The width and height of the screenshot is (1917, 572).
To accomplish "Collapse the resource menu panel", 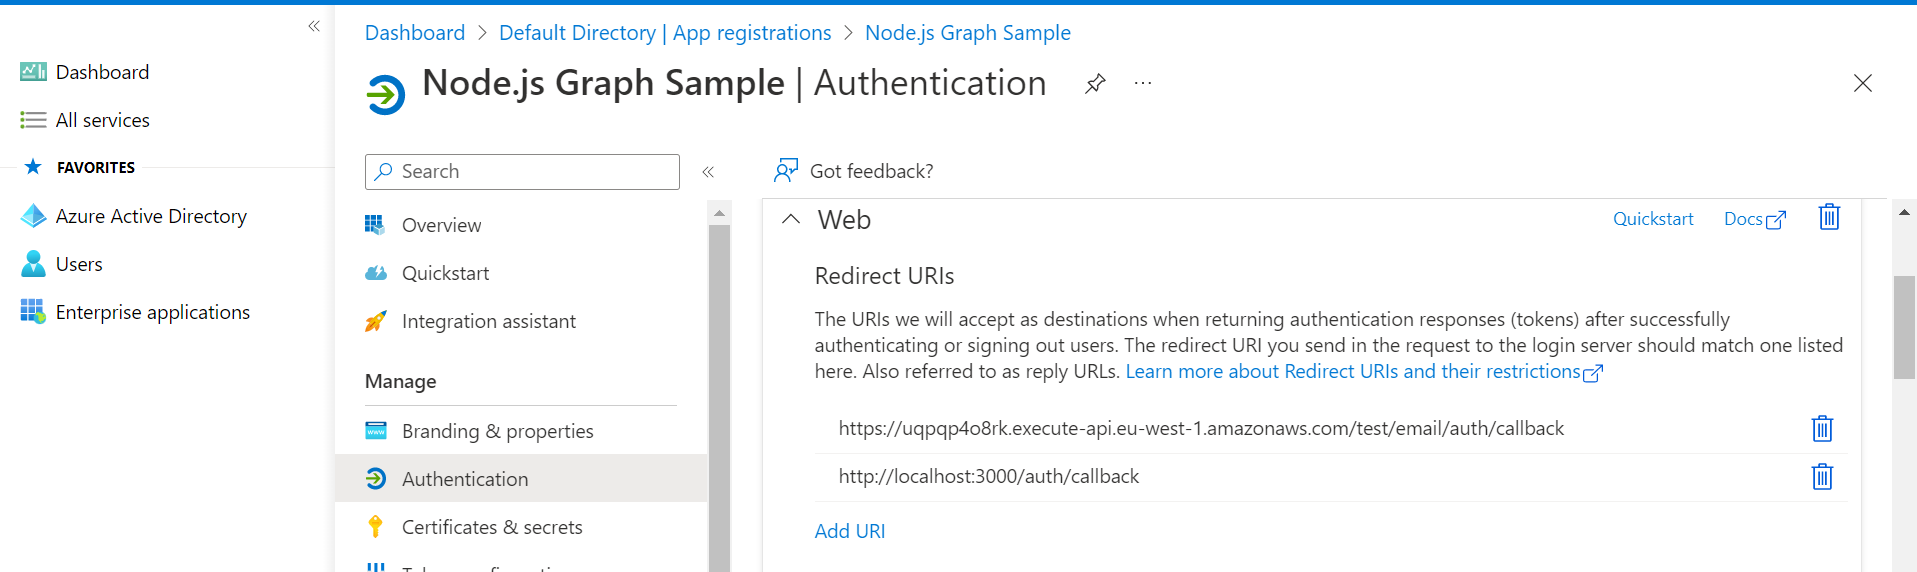I will [x=708, y=172].
